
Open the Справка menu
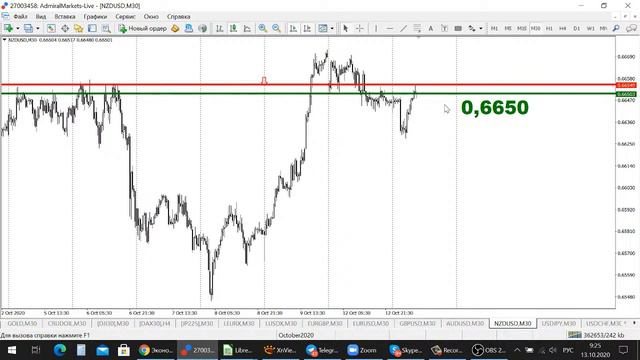(x=178, y=17)
